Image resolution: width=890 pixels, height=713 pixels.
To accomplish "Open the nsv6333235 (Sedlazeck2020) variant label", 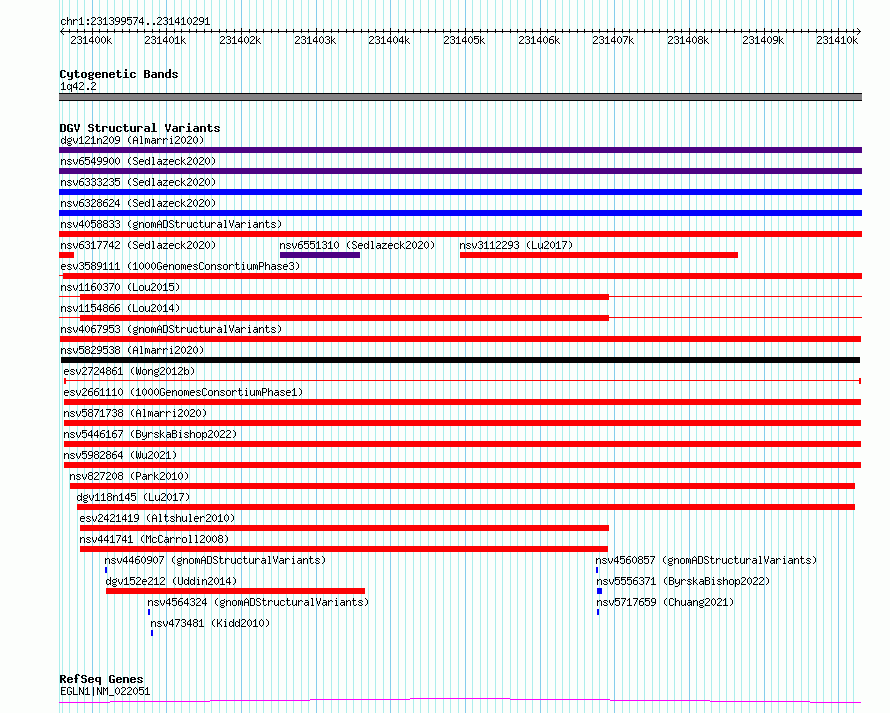I will pos(138,182).
